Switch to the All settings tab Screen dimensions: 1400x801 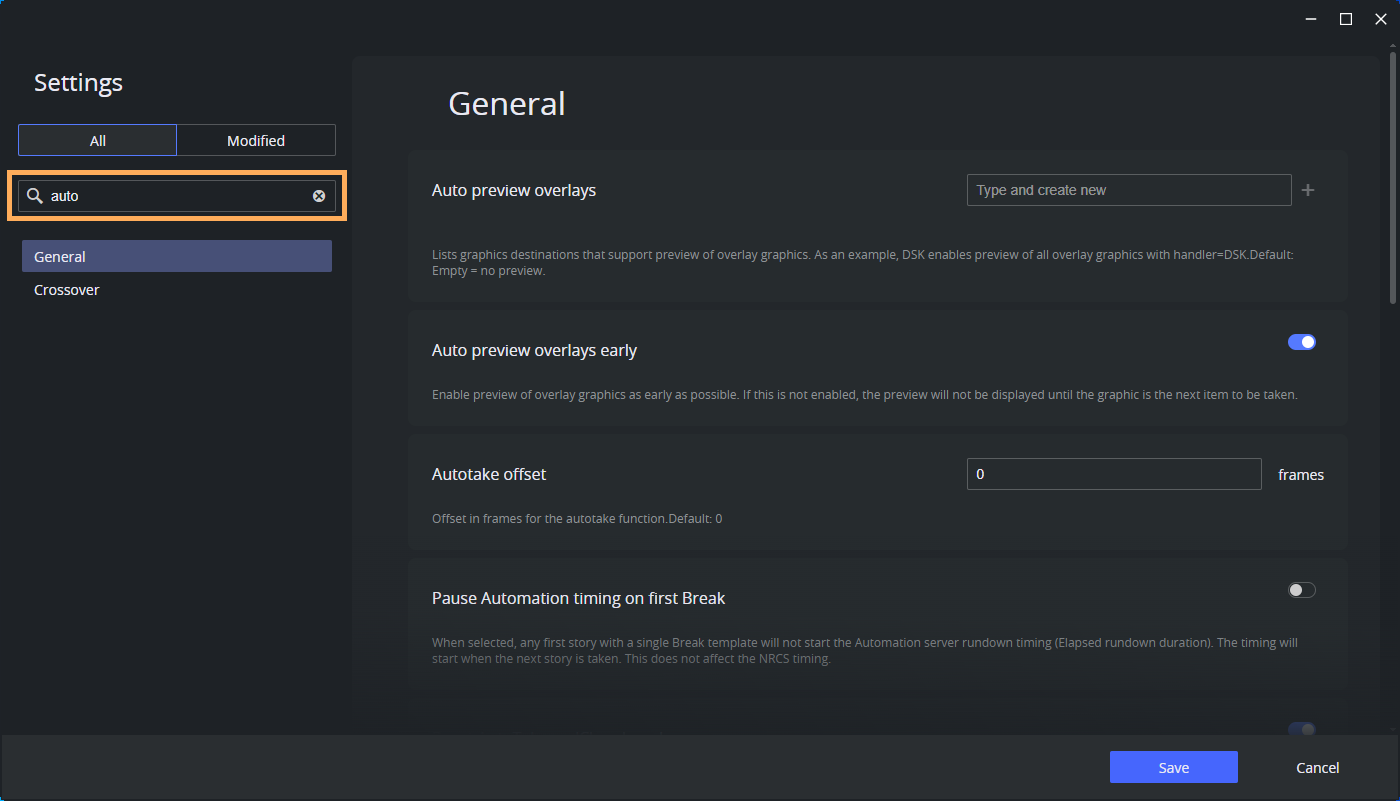click(97, 141)
